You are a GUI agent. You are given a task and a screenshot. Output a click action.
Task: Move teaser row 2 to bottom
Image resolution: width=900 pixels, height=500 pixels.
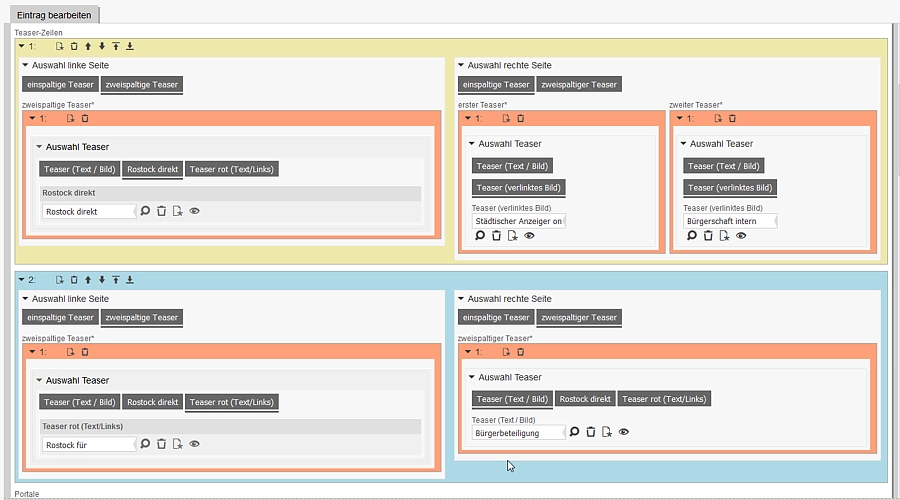pos(130,280)
